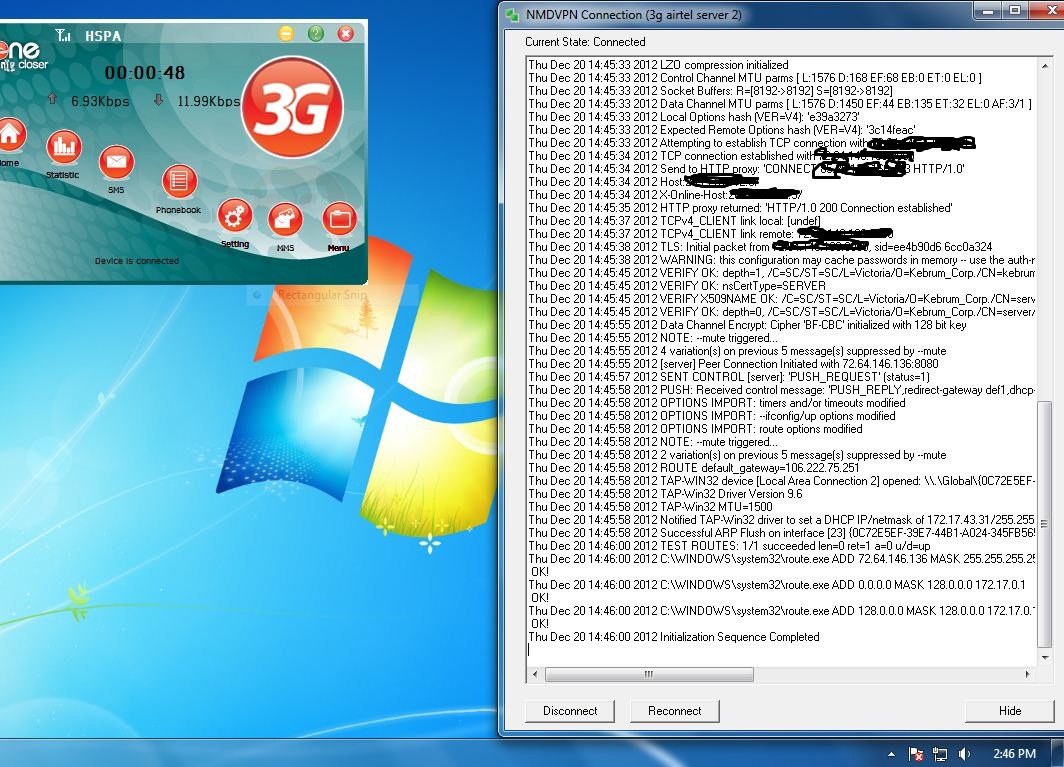The width and height of the screenshot is (1064, 767).
Task: Click 'Data Channel Encrypt: Cipher BF-CBC' line
Action: [x=747, y=324]
